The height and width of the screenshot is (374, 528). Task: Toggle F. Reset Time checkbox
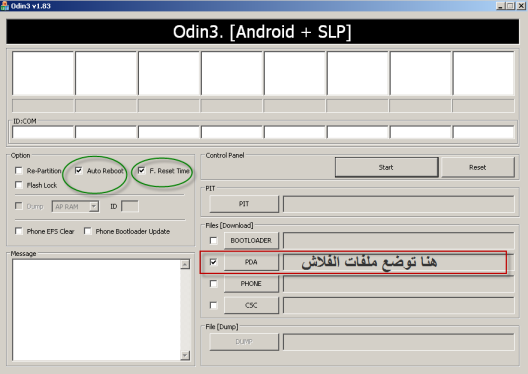[x=141, y=171]
